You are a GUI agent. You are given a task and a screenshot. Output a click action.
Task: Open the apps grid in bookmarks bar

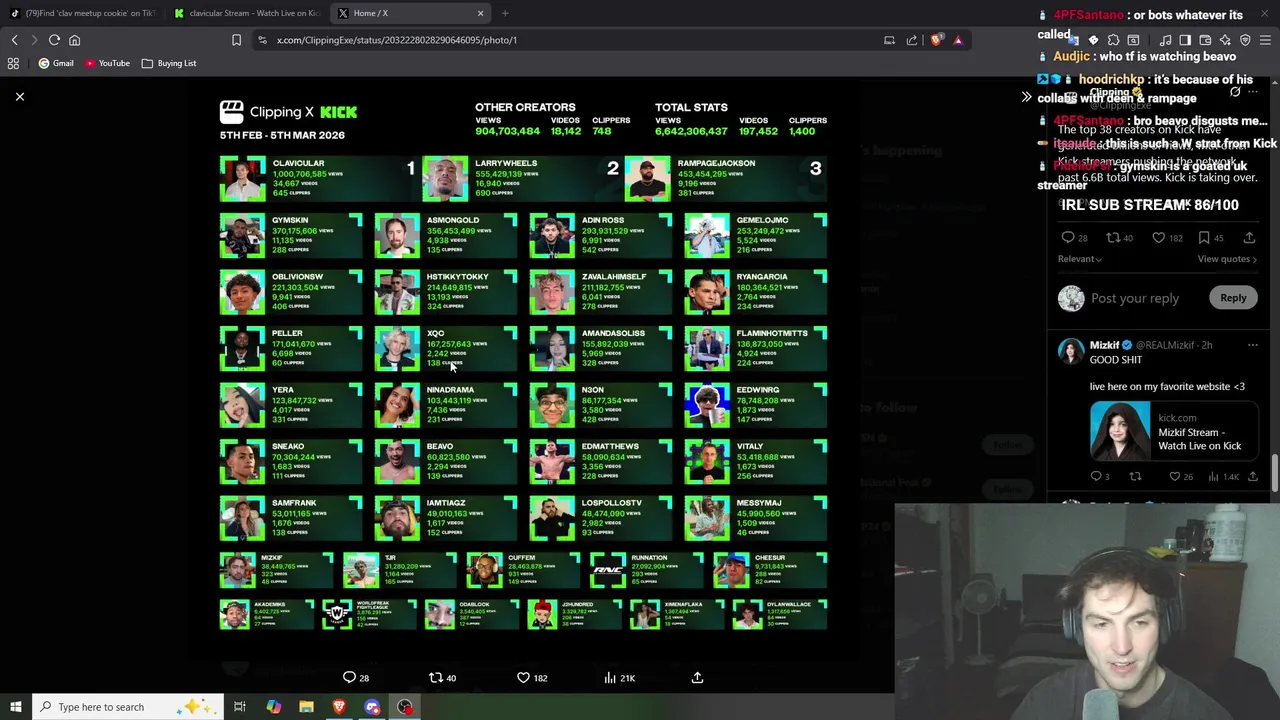pos(13,63)
